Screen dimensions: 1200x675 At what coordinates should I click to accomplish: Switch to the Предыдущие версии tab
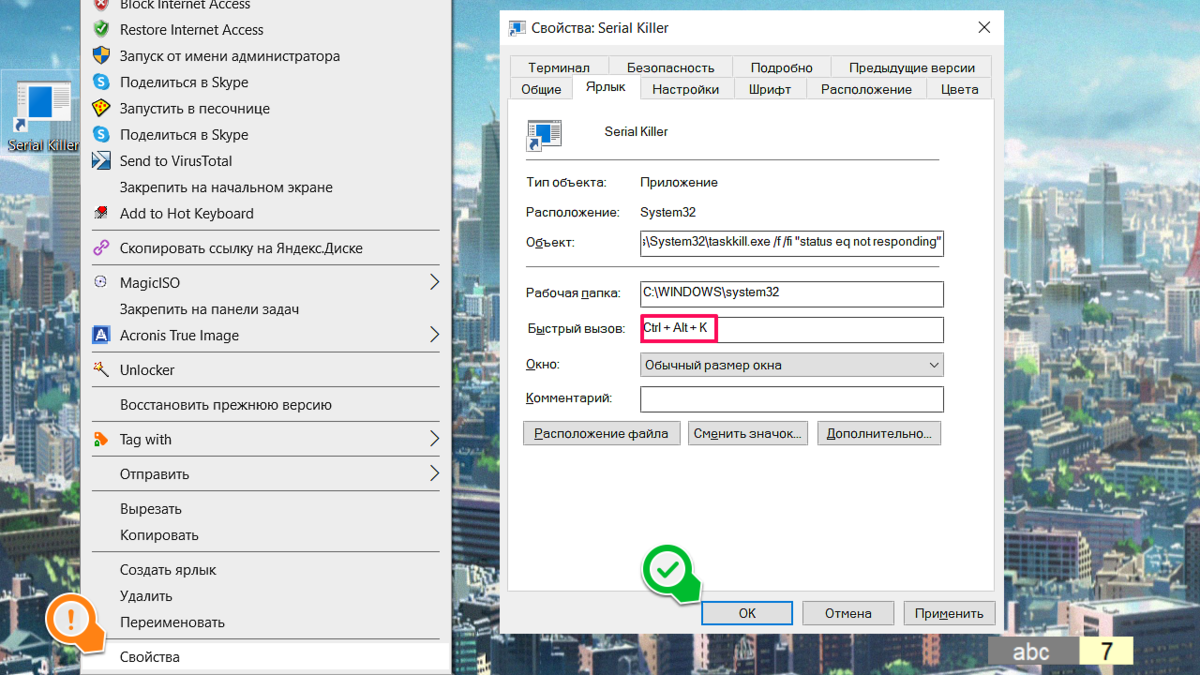[x=912, y=67]
